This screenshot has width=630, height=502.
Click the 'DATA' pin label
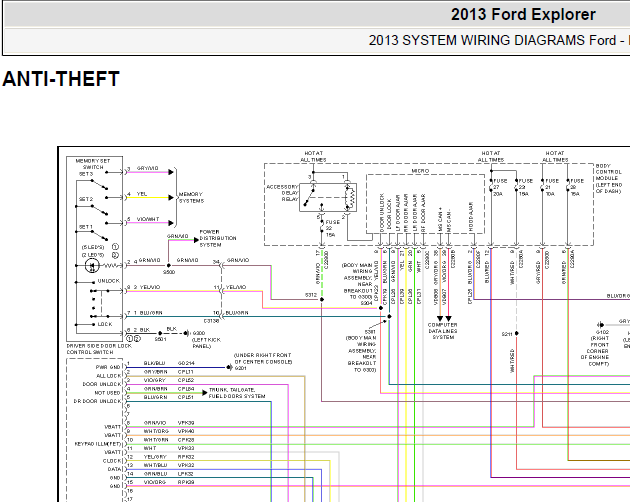pos(114,469)
